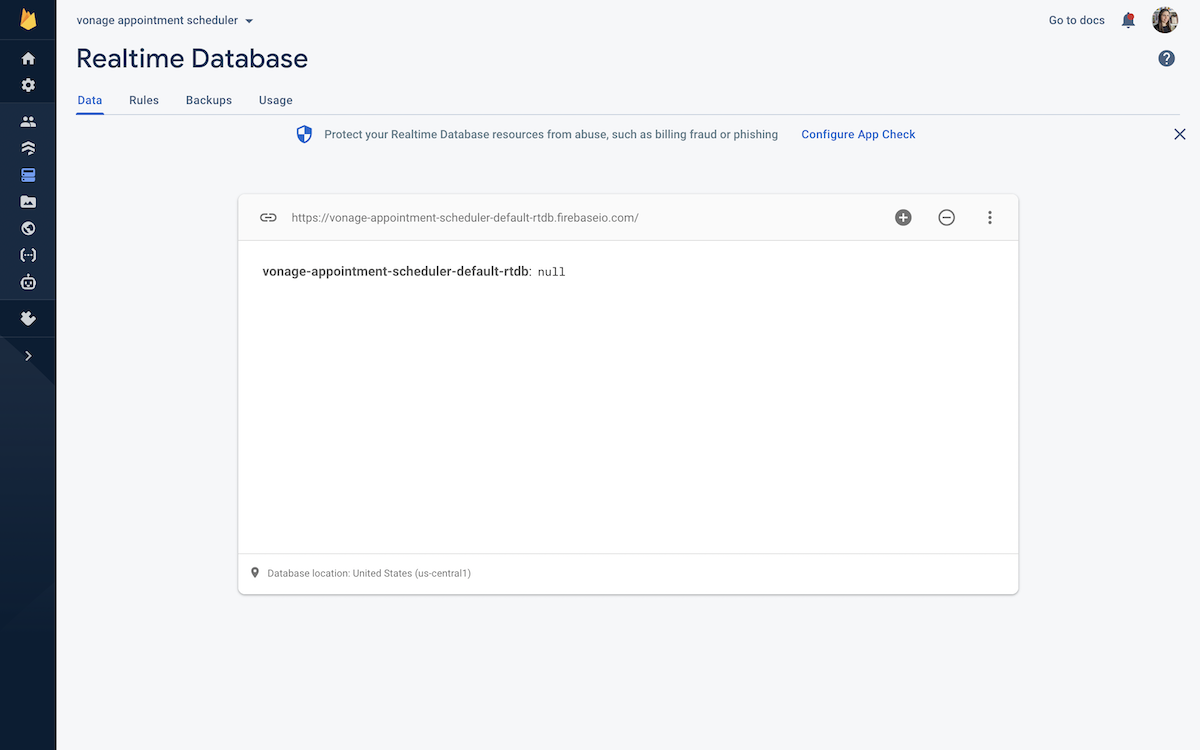Viewport: 1200px width, 750px height.
Task: Expand all nodes with plus icon
Action: [x=903, y=217]
